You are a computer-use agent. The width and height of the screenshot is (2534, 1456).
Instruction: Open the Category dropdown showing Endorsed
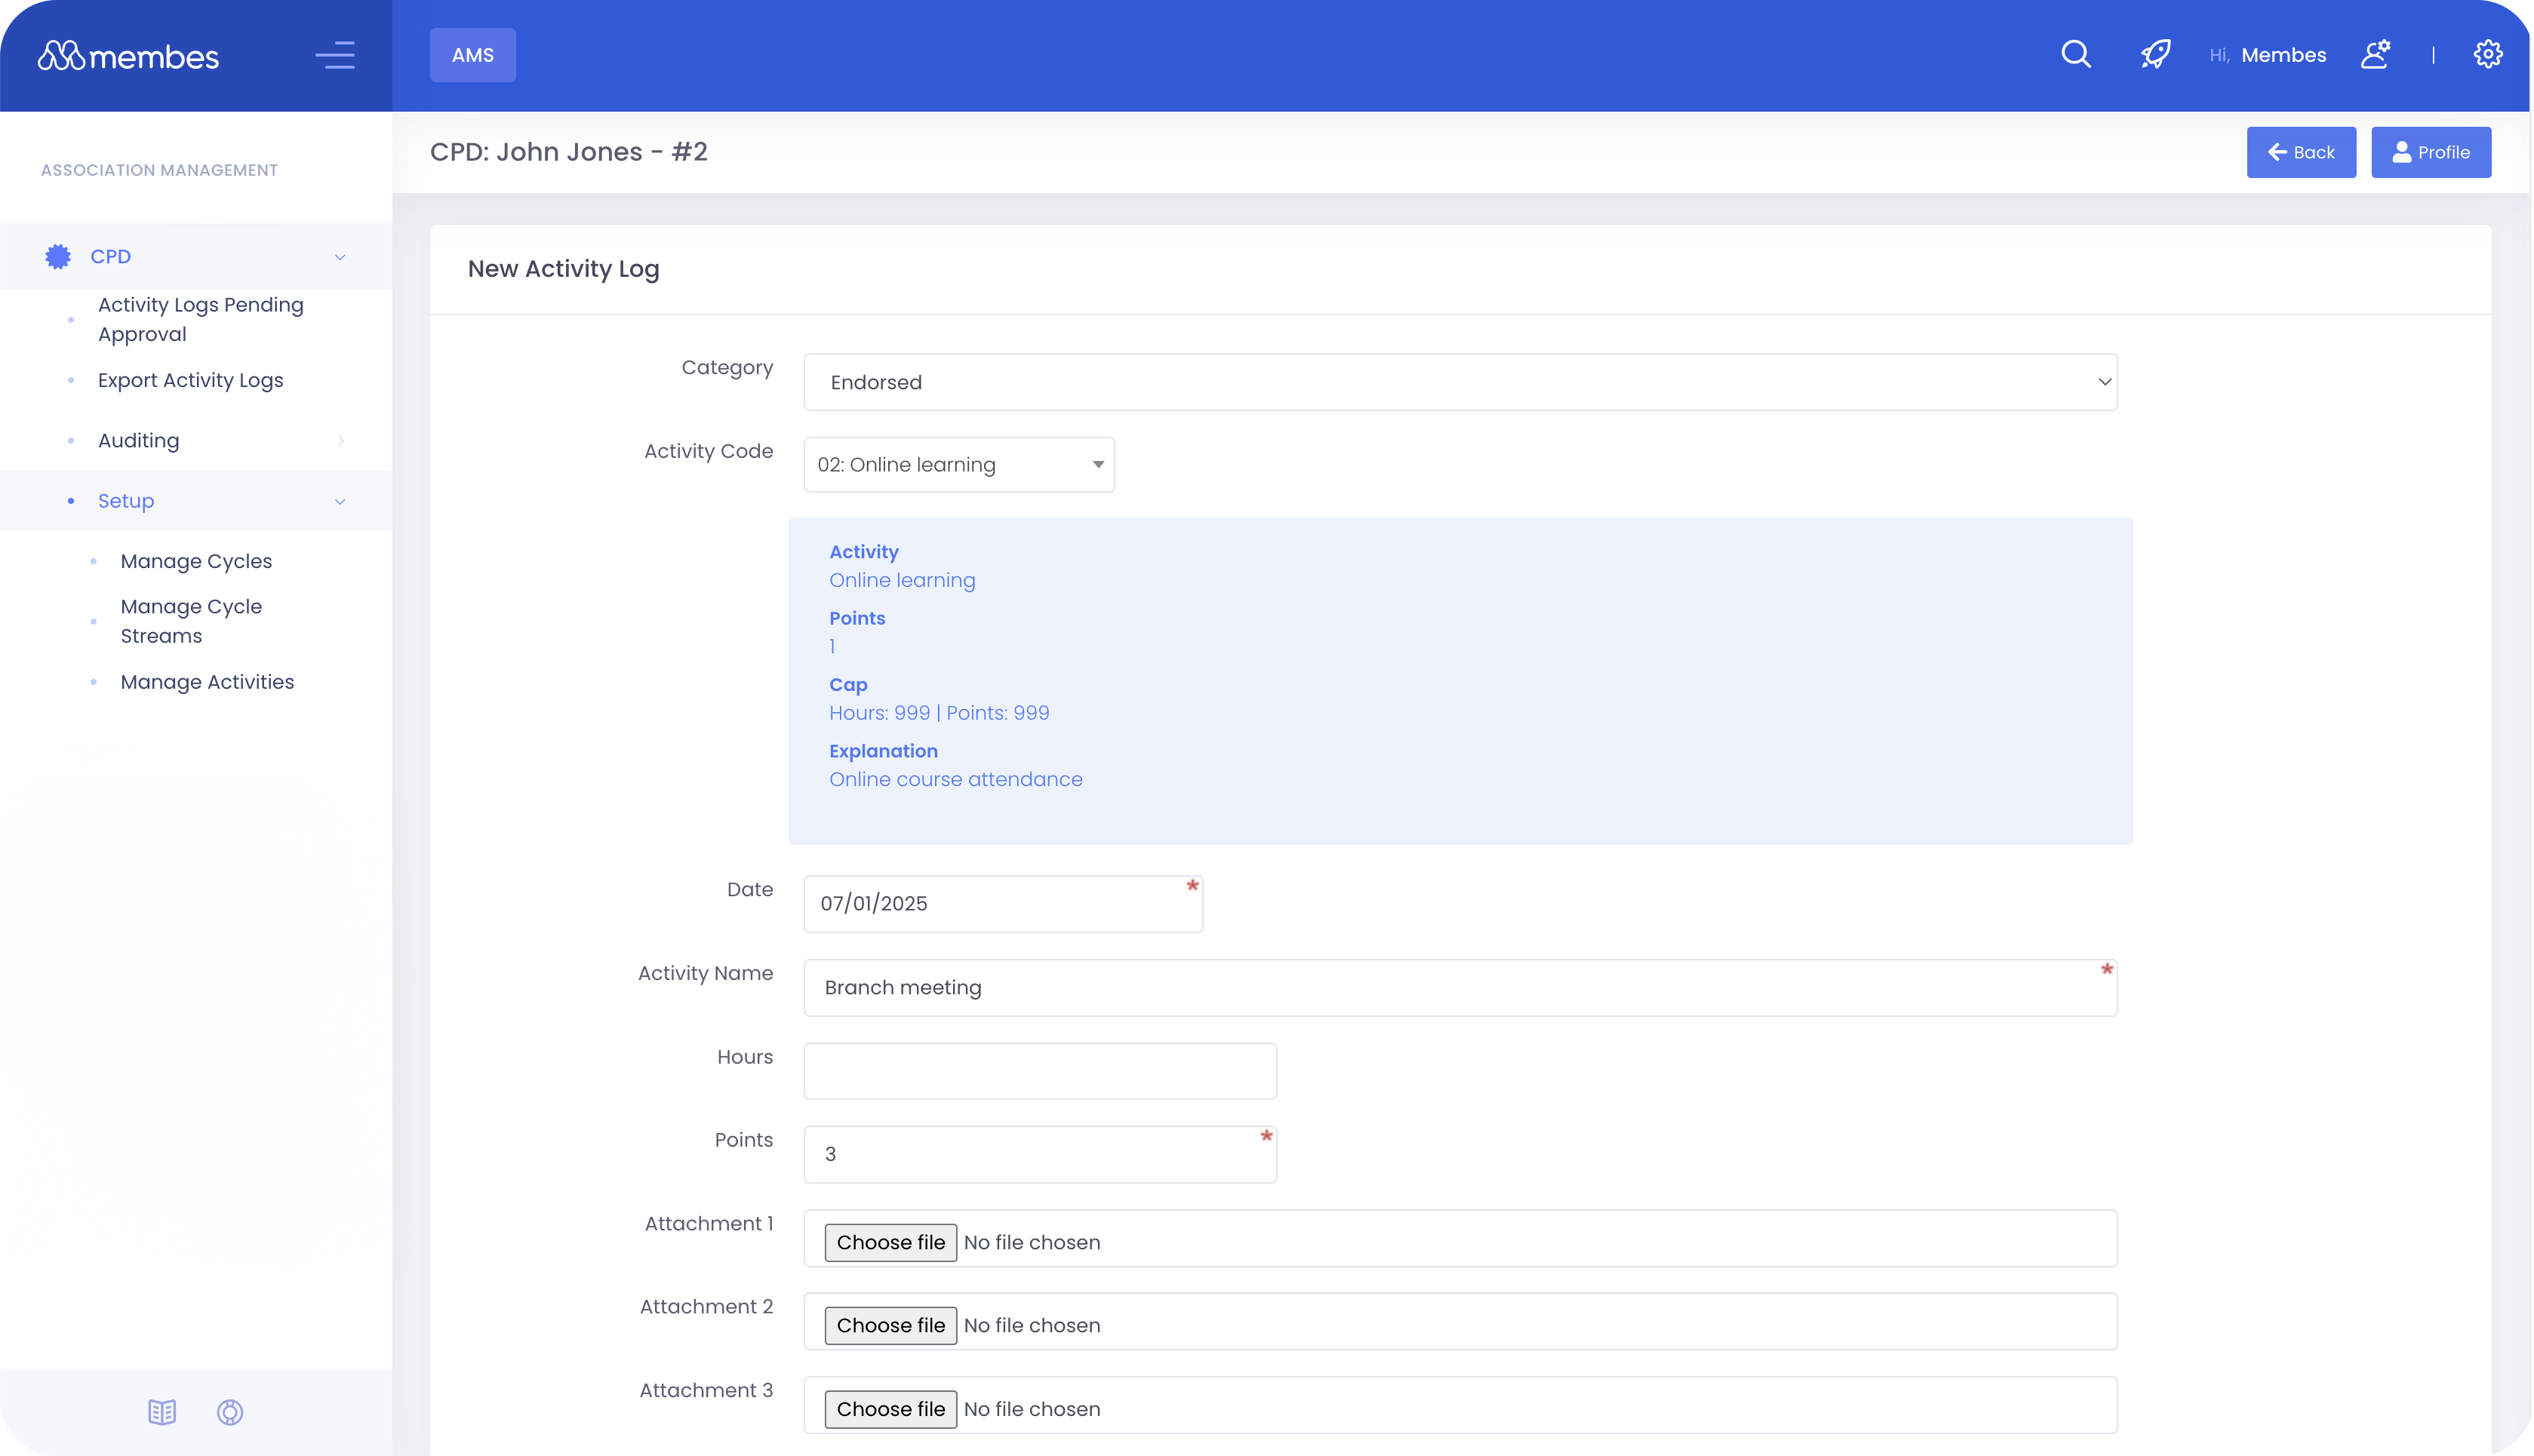(1459, 381)
